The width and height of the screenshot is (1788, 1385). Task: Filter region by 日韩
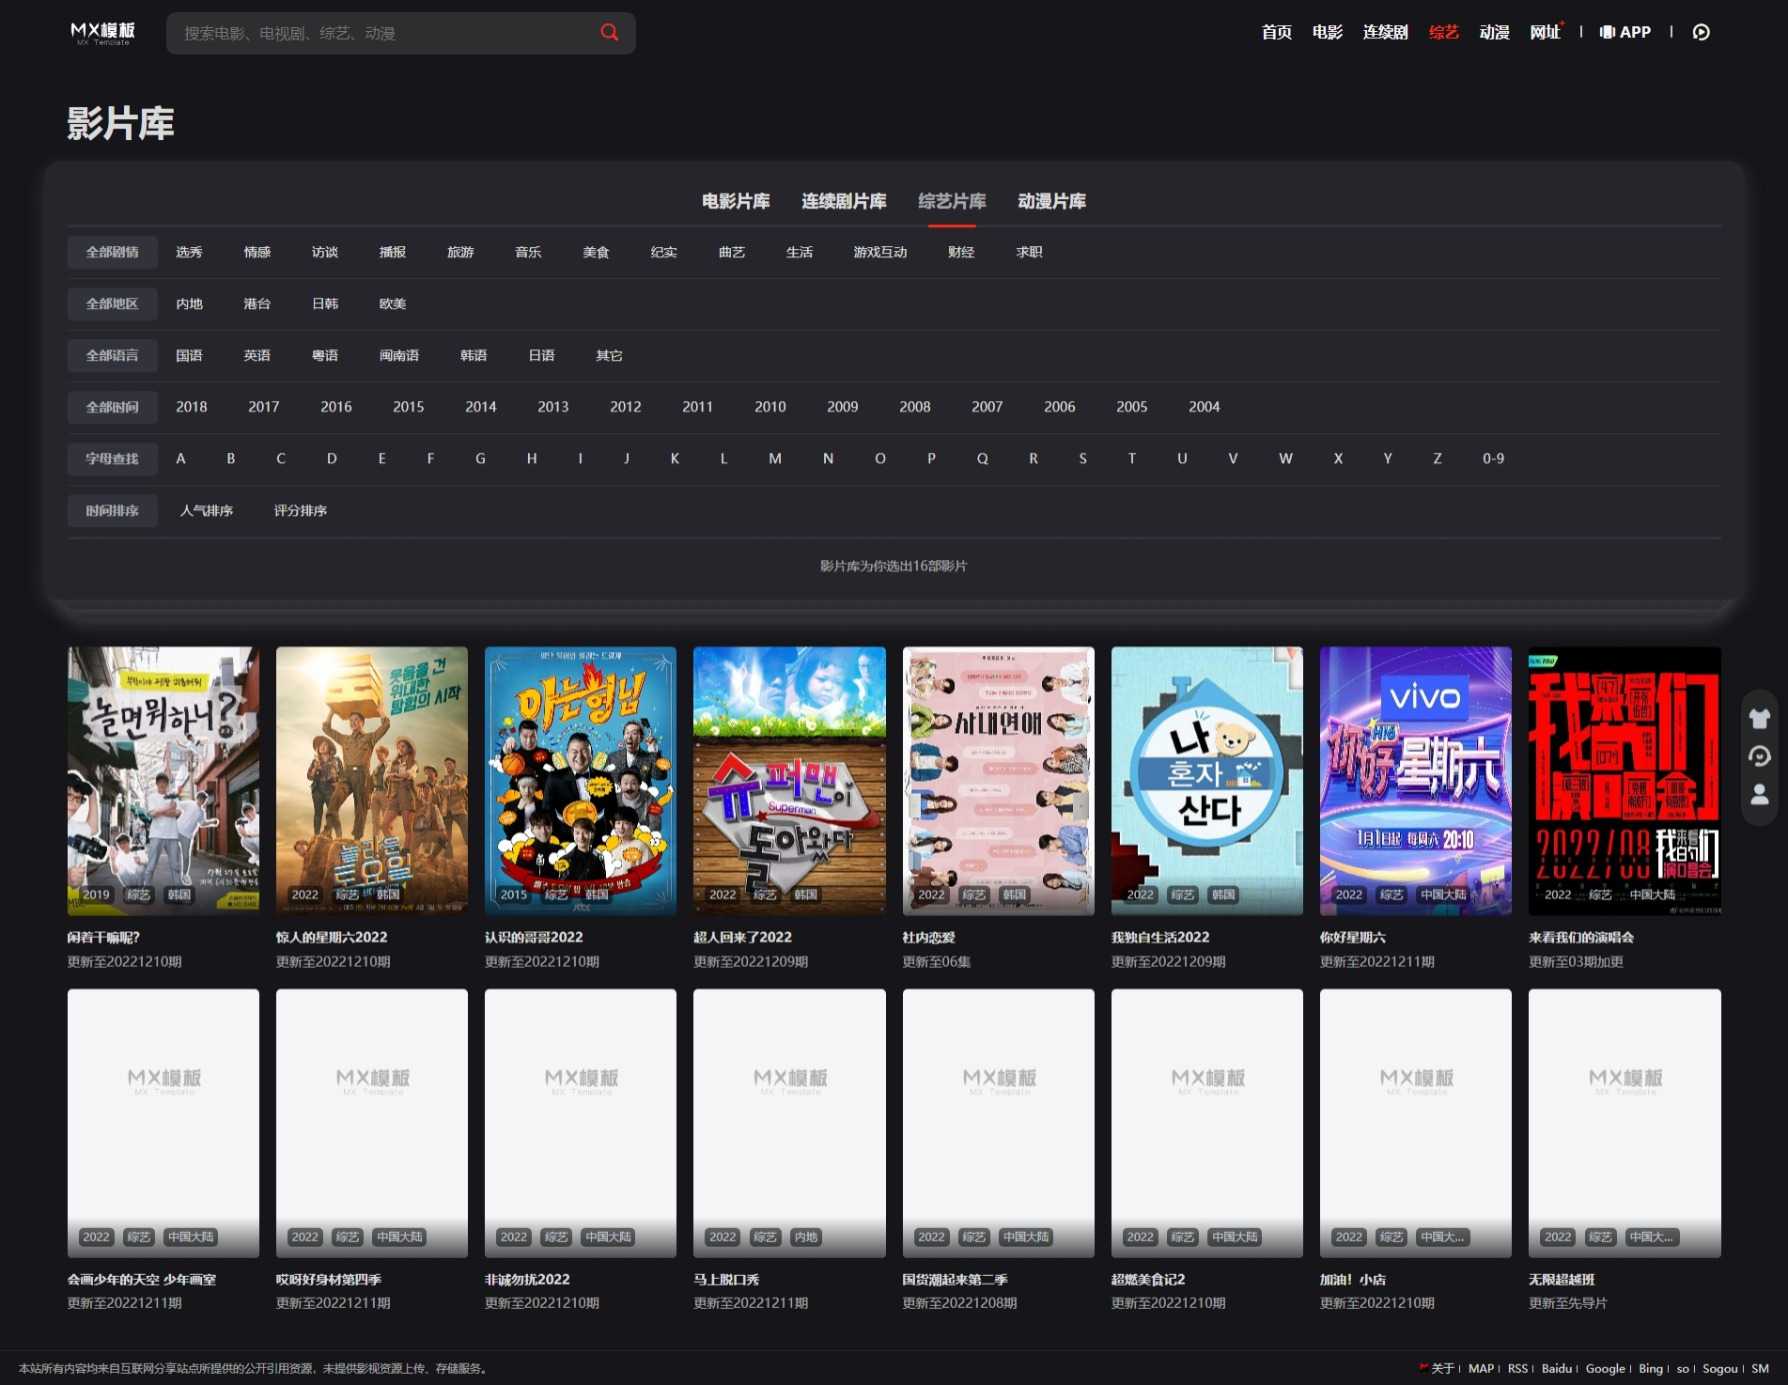point(325,304)
